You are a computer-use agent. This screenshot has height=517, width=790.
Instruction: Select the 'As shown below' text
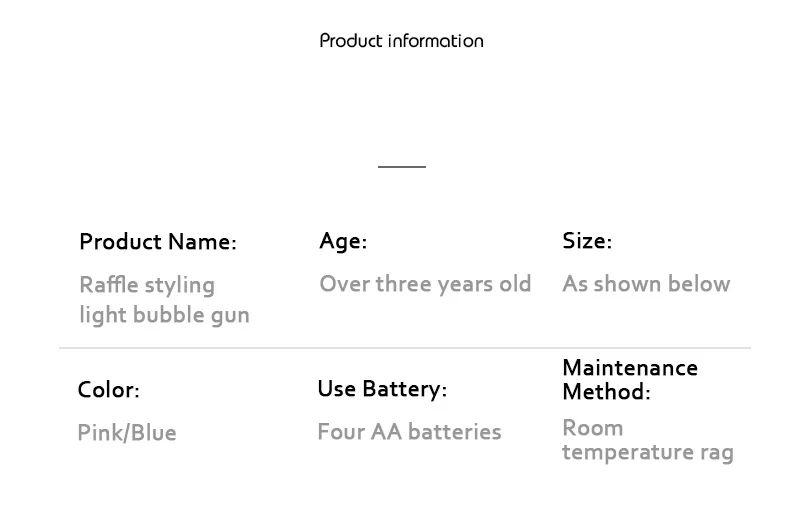646,284
